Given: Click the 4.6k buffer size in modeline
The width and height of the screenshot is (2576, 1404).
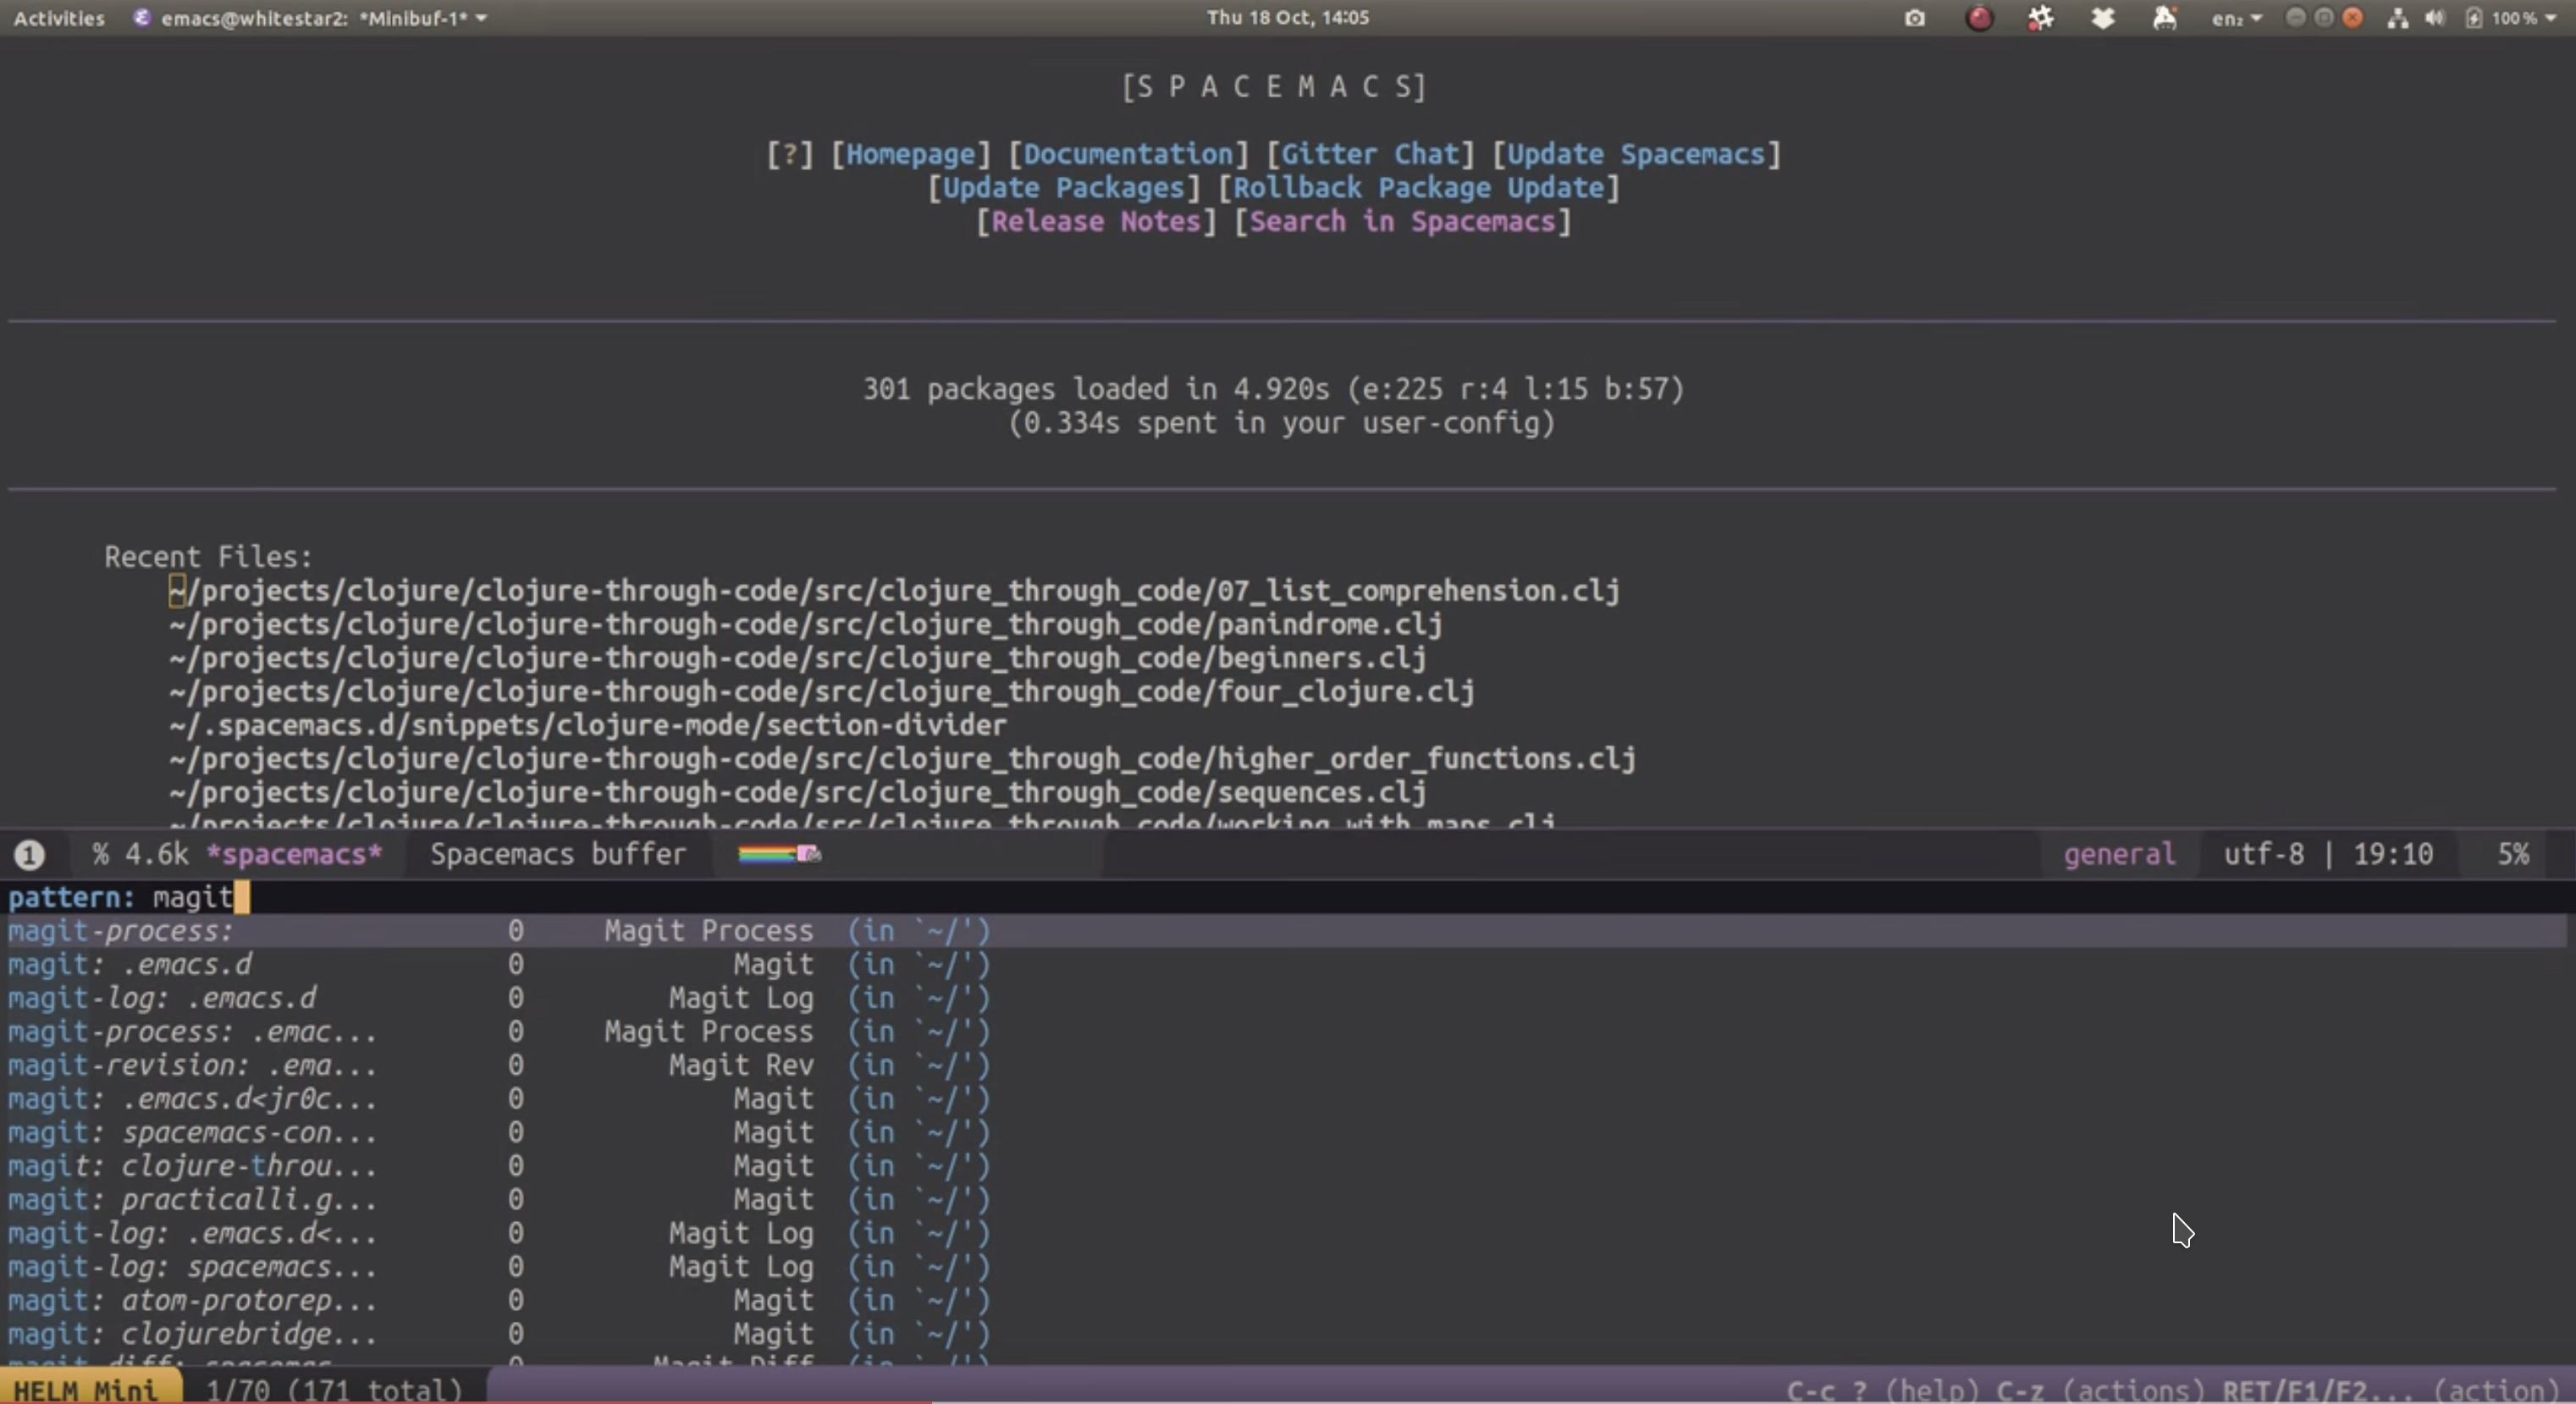Looking at the screenshot, I should (157, 855).
